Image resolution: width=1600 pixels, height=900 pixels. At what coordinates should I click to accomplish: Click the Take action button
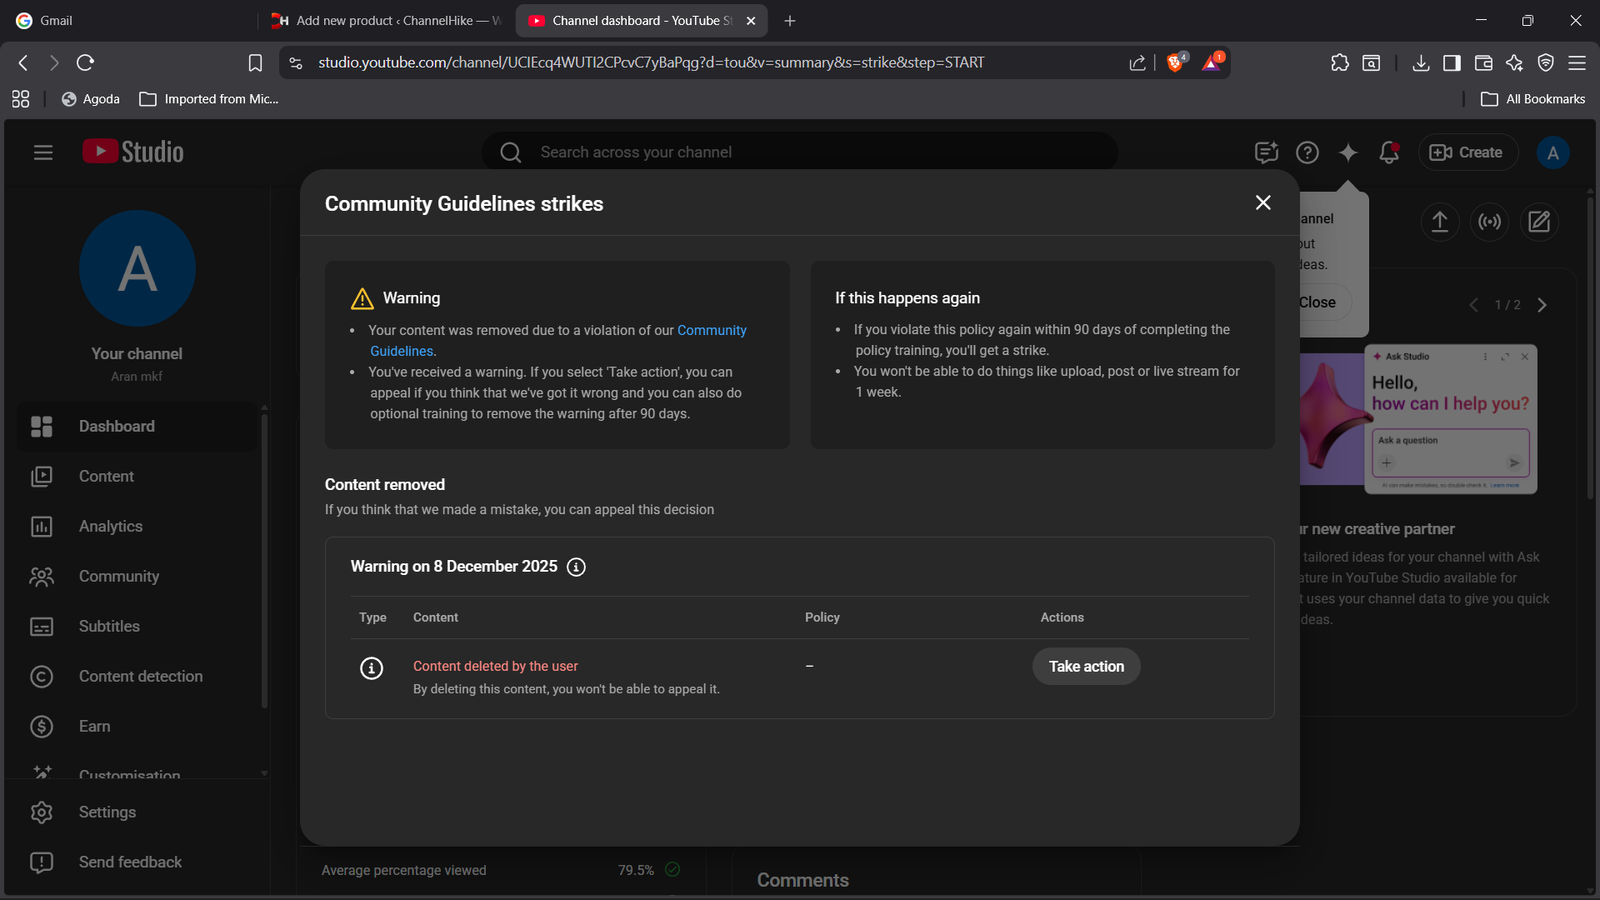(1086, 666)
